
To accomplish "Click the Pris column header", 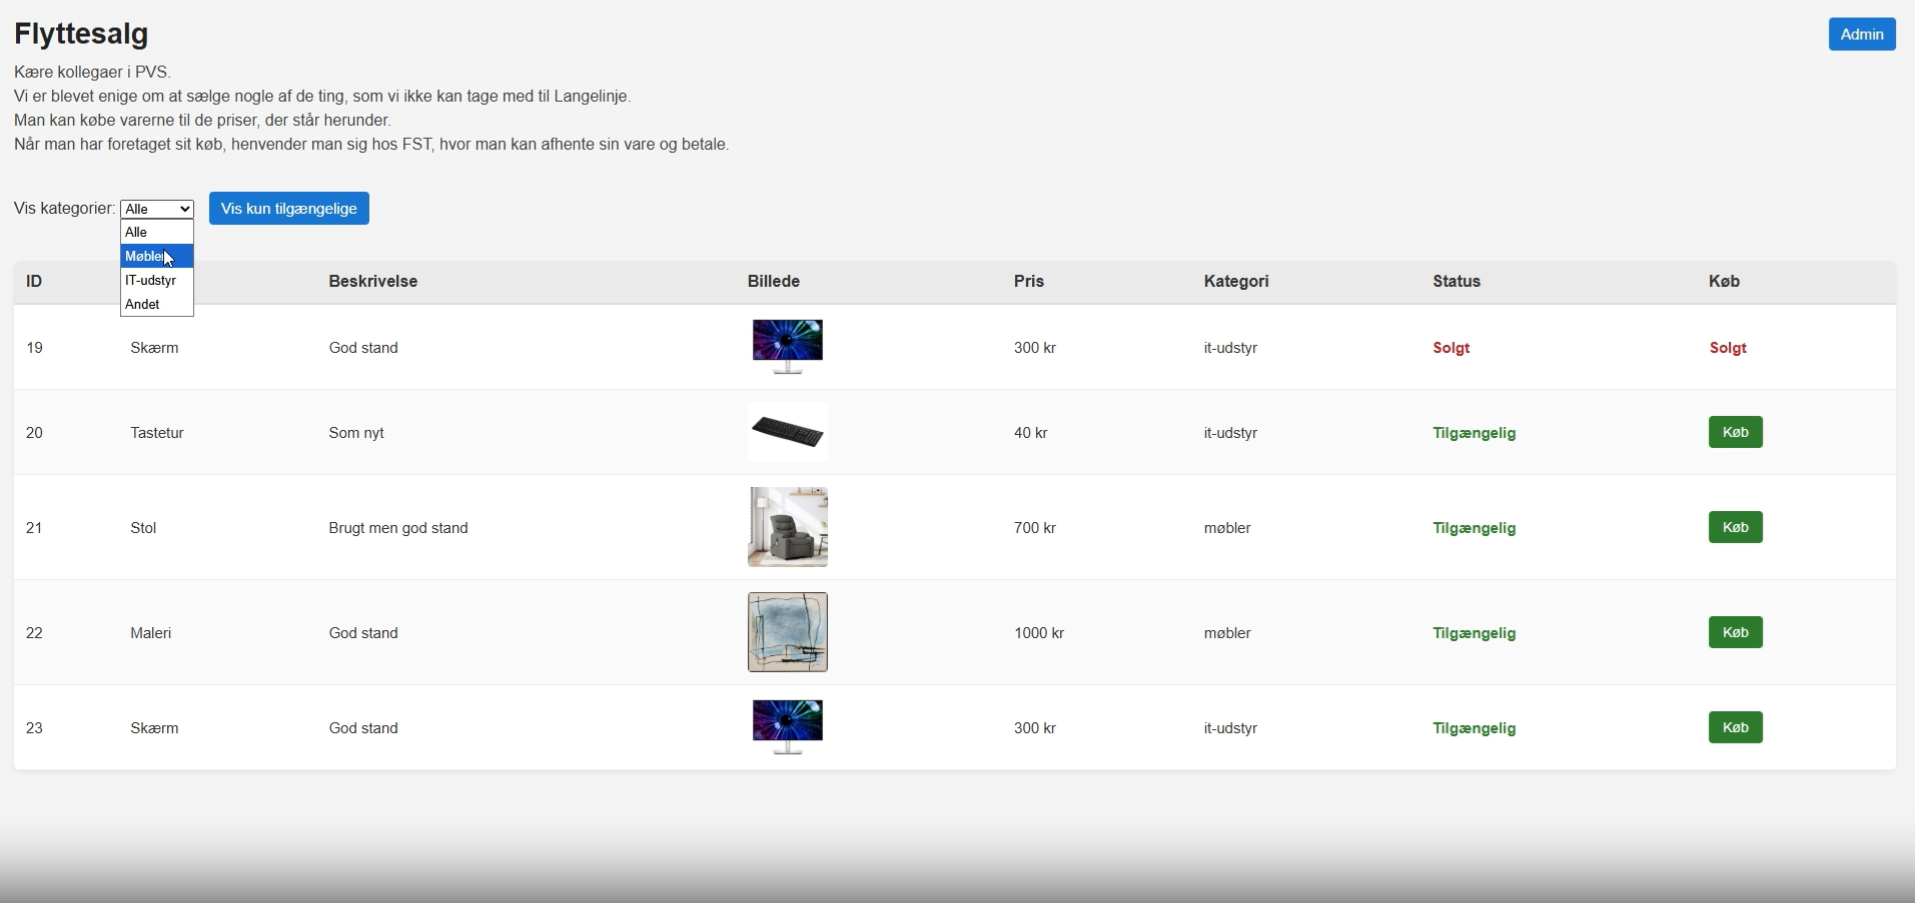I will pos(1028,282).
